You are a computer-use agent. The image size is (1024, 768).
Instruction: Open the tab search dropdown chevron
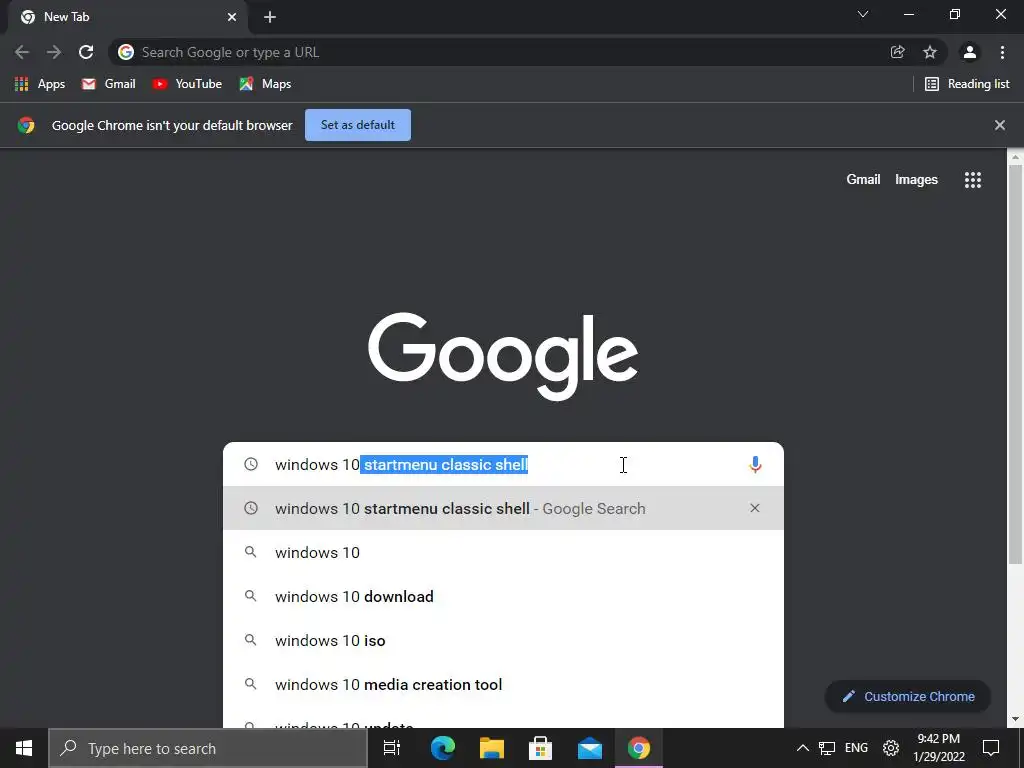tap(863, 14)
